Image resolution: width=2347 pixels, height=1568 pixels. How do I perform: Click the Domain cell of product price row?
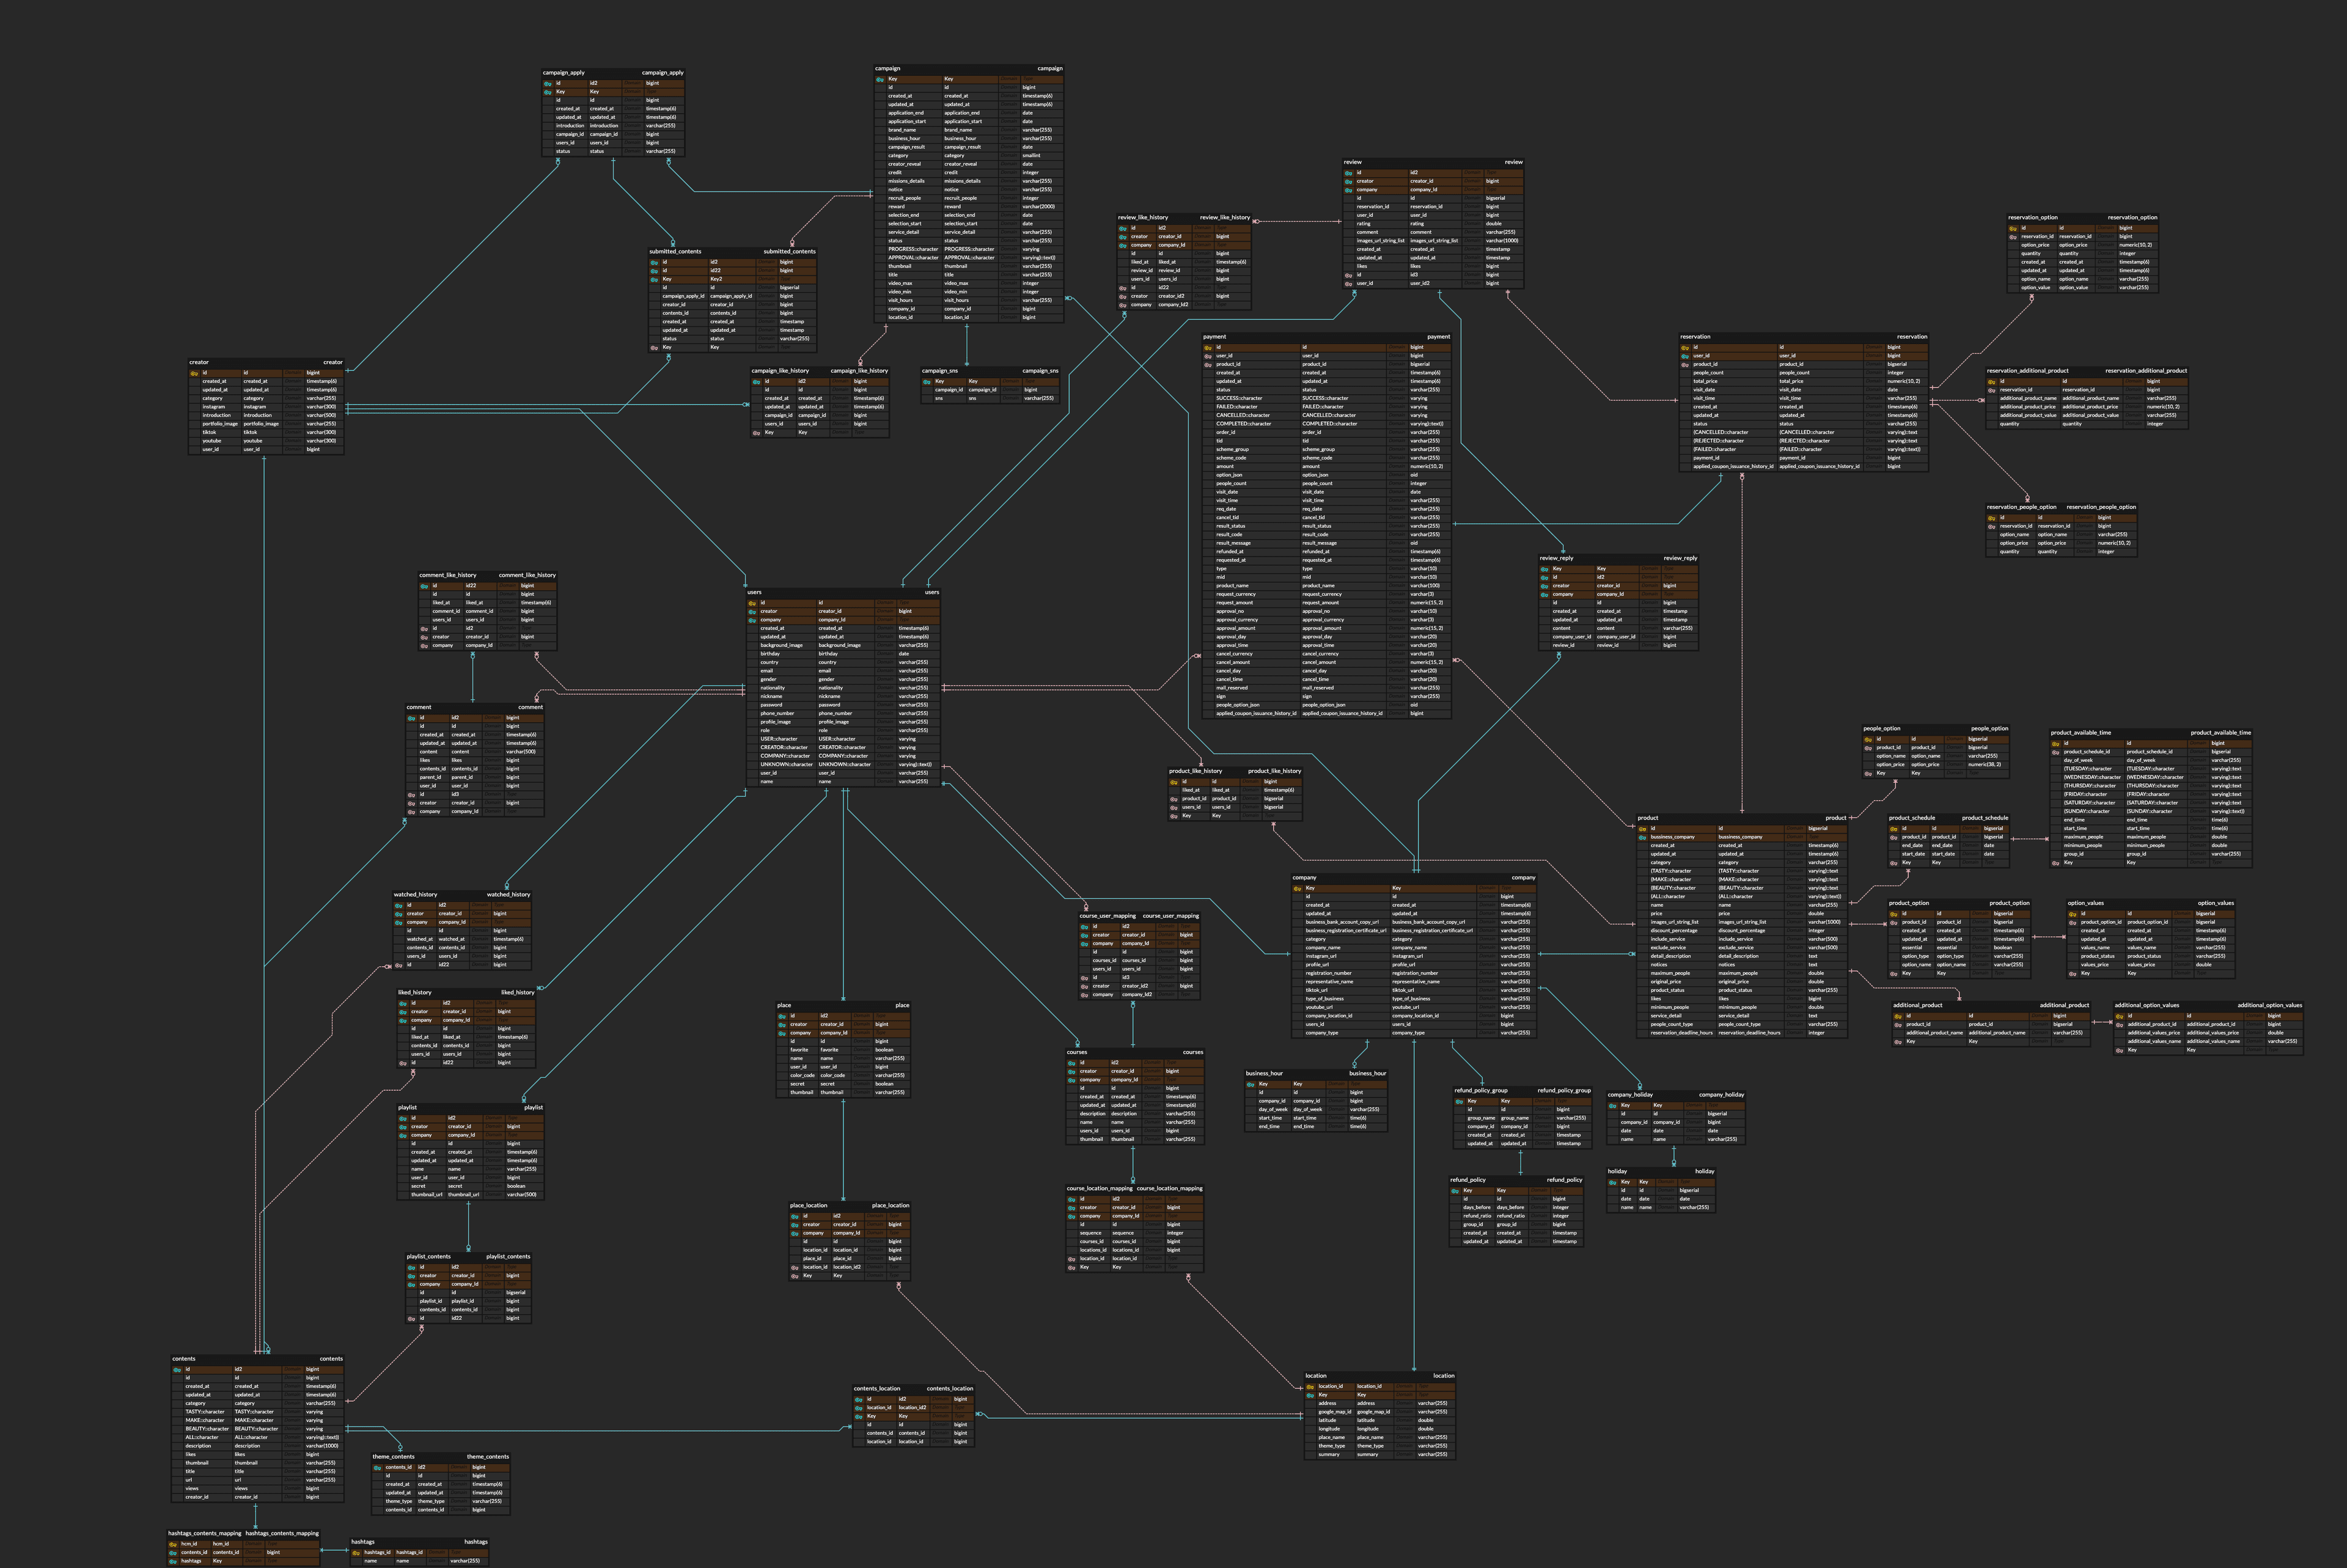click(x=1795, y=913)
